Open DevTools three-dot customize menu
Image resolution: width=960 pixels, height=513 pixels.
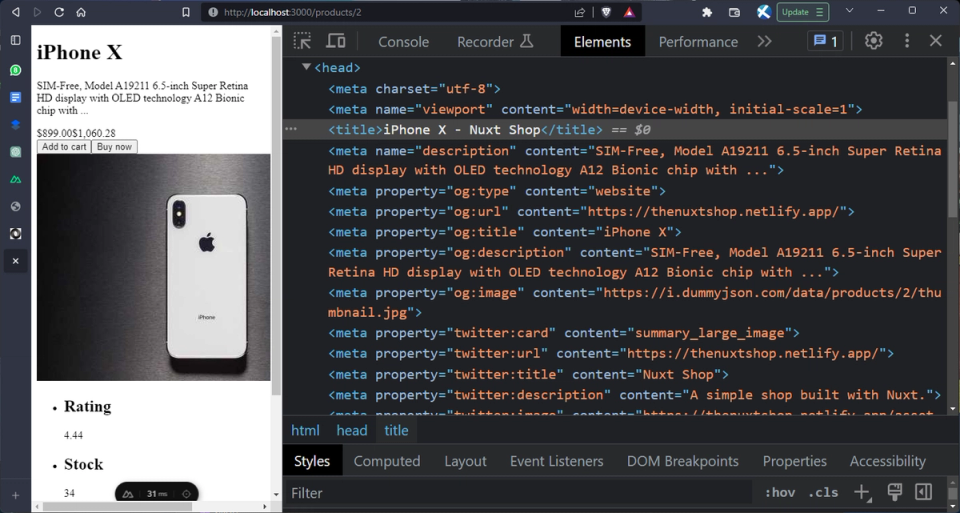[907, 41]
